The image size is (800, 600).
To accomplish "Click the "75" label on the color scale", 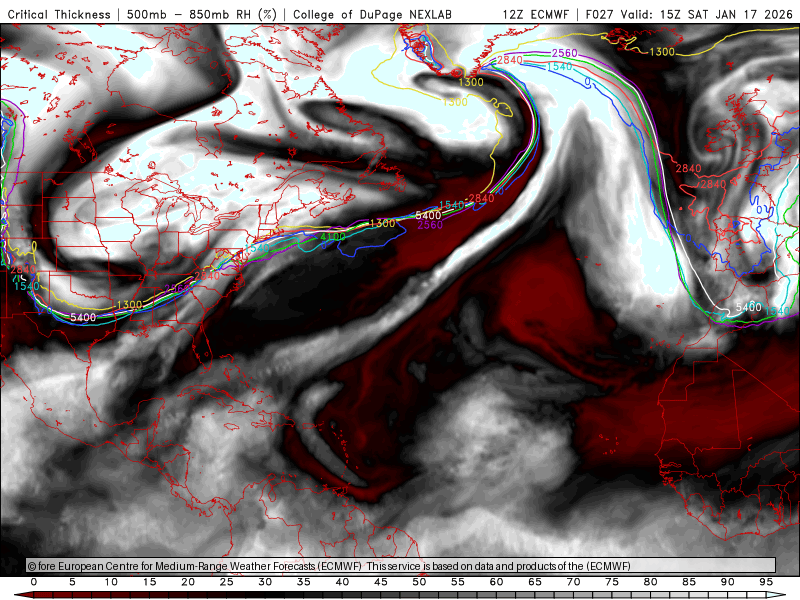I will coord(612,582).
